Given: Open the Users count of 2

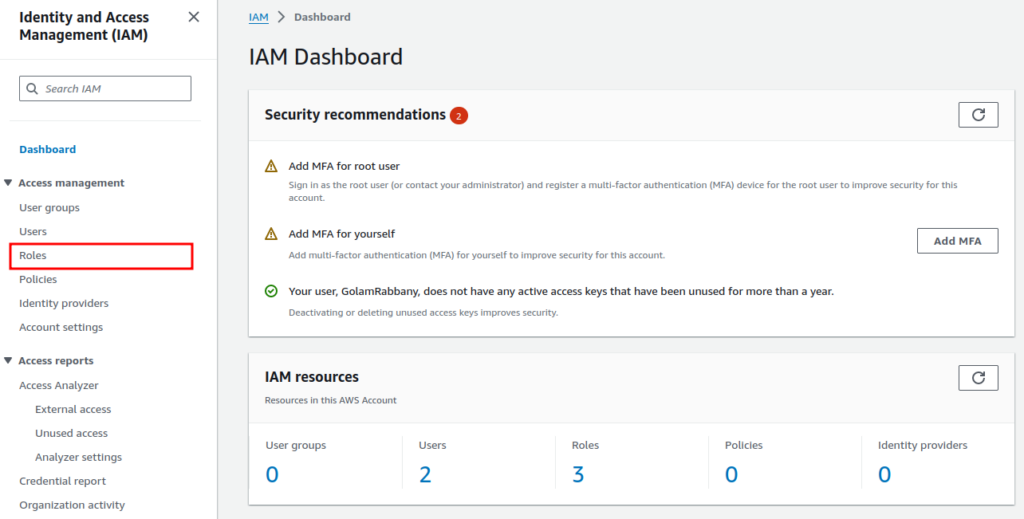Looking at the screenshot, I should pyautogui.click(x=425, y=475).
